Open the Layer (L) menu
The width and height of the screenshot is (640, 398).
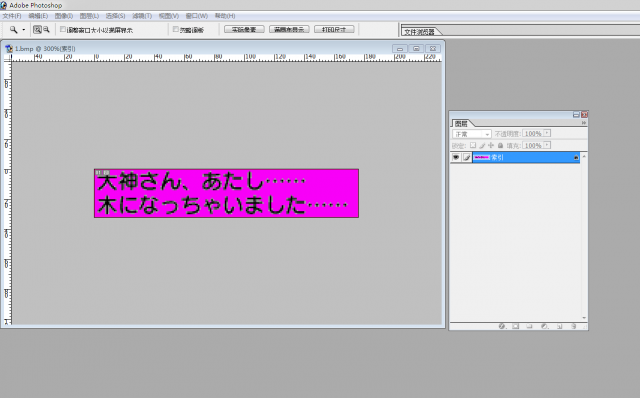[89, 16]
